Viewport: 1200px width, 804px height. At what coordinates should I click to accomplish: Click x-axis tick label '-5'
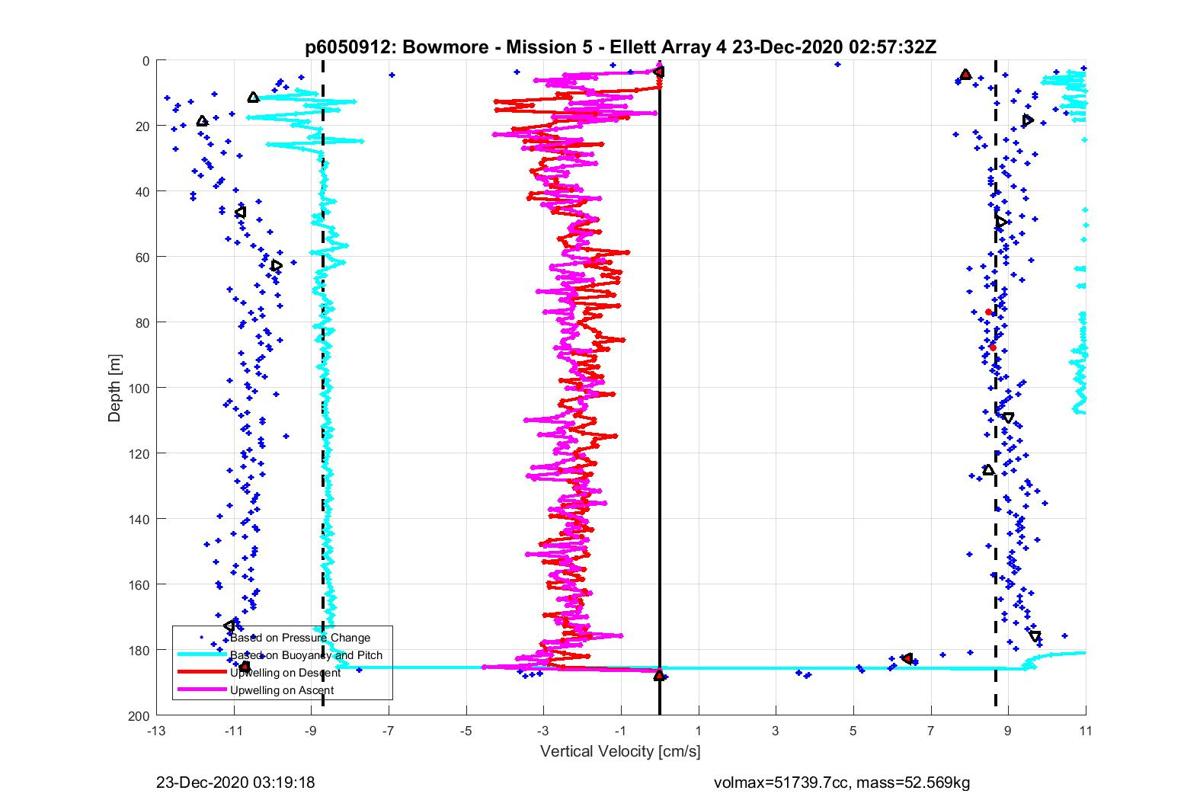coord(466,732)
